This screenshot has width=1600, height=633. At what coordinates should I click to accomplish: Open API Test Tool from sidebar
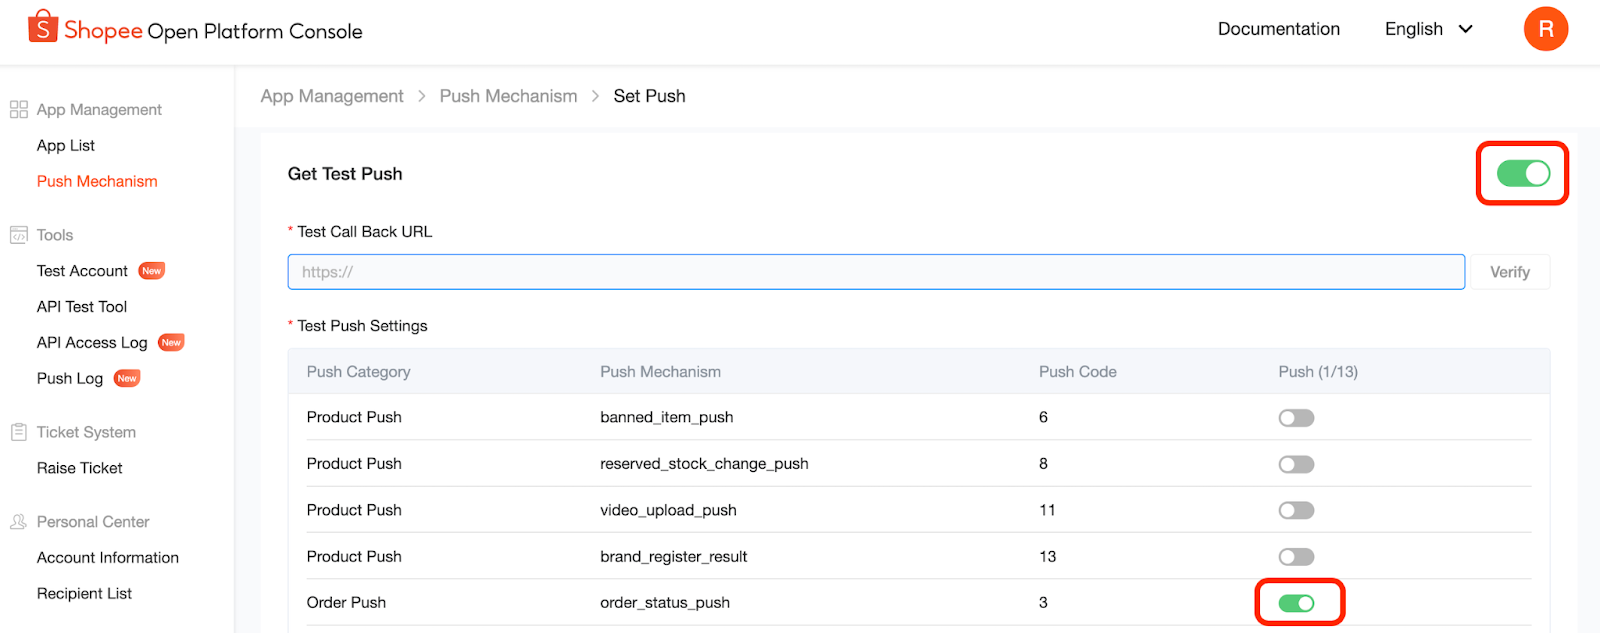(x=82, y=307)
